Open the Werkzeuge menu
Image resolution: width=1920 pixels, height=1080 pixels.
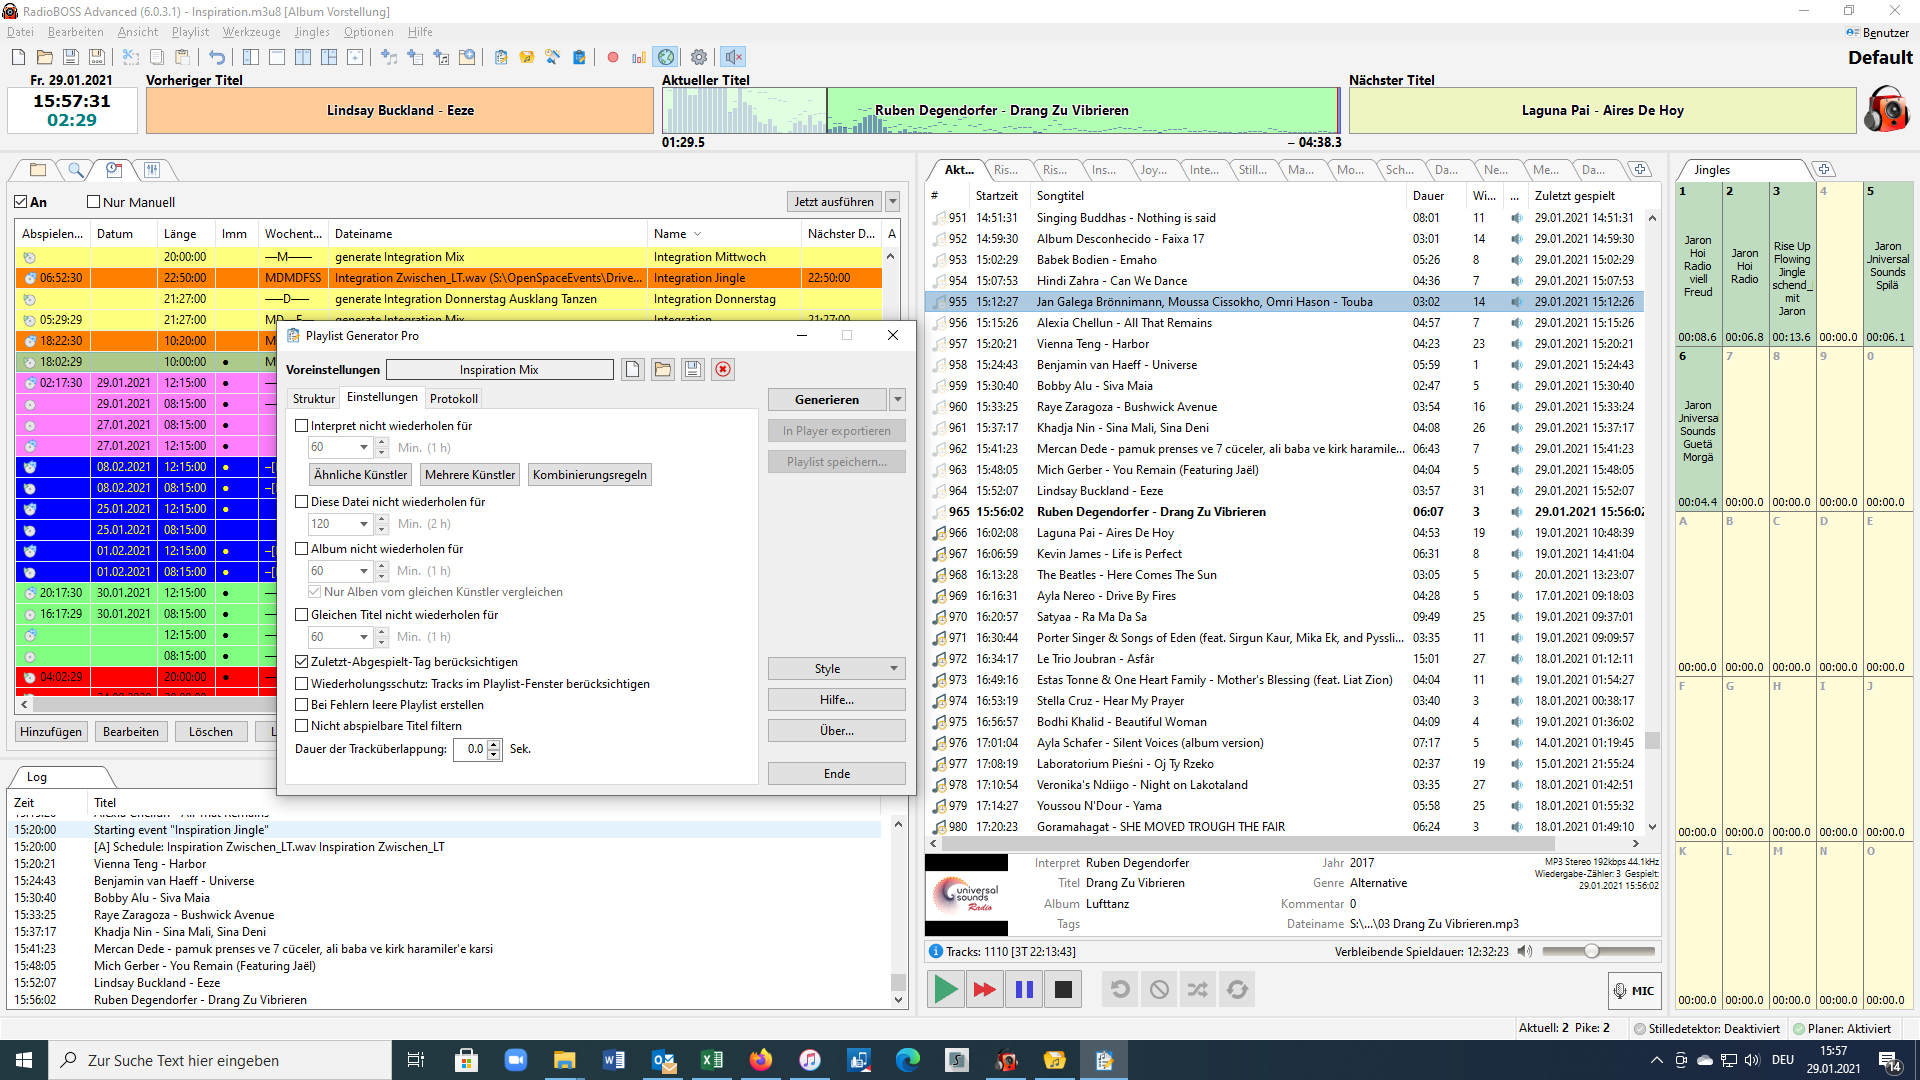pos(251,32)
